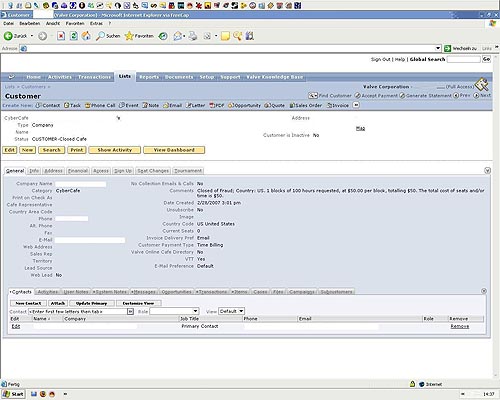Open the View Default dropdown
Image resolution: width=500 pixels, height=400 pixels.
[232, 311]
